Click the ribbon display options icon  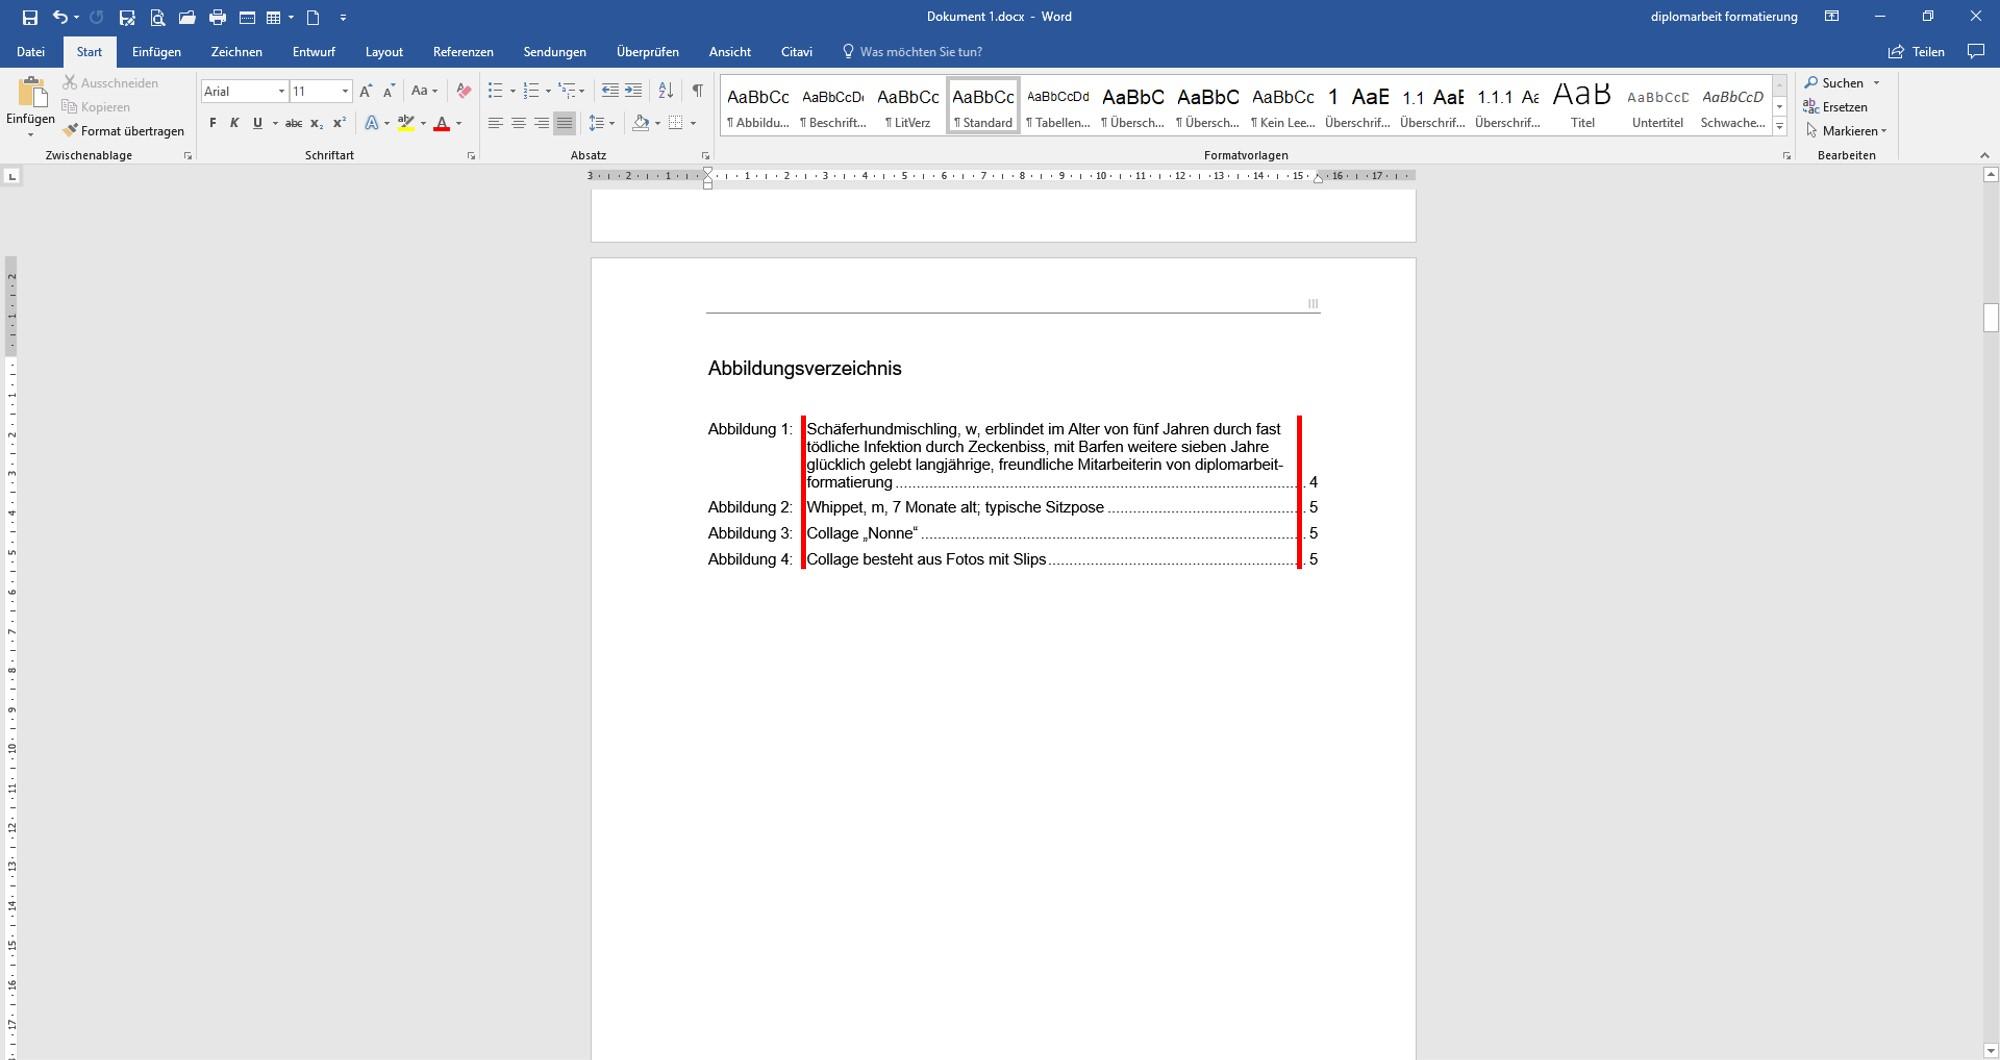pos(1831,17)
